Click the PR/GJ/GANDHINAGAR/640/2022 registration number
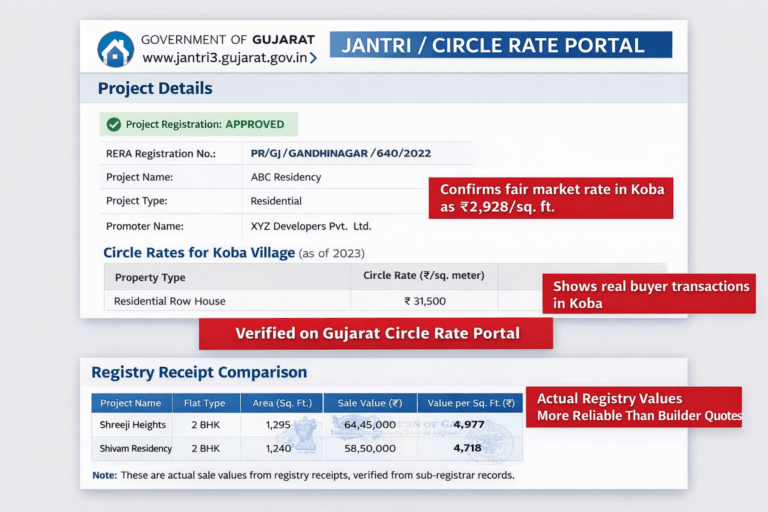This screenshot has width=768, height=512. click(341, 153)
